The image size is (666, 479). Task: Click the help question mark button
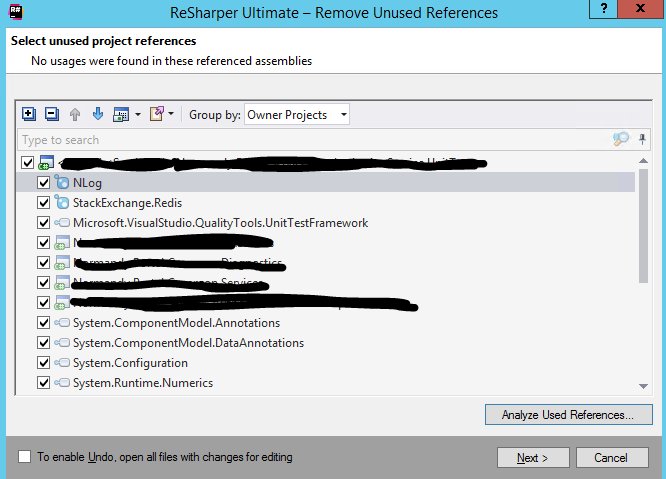click(604, 8)
